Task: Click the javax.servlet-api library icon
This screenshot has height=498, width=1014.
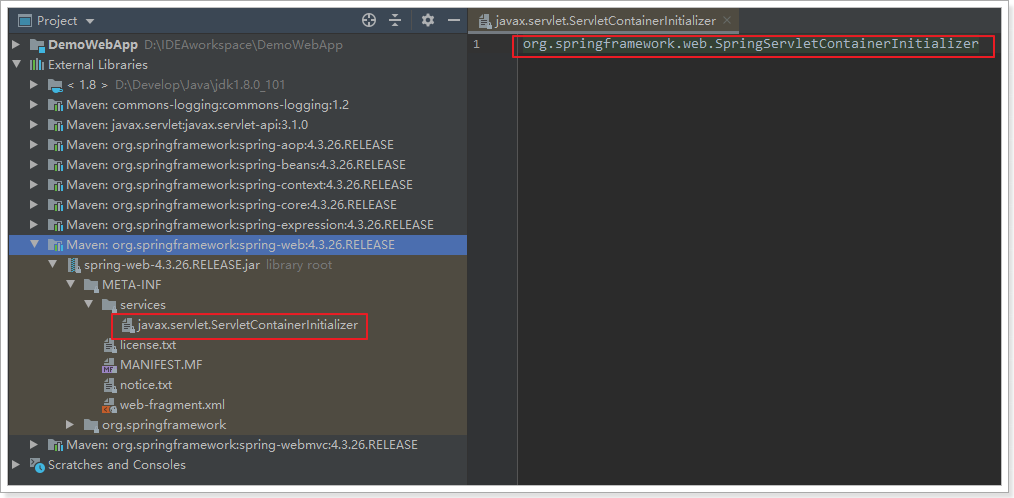Action: (56, 125)
